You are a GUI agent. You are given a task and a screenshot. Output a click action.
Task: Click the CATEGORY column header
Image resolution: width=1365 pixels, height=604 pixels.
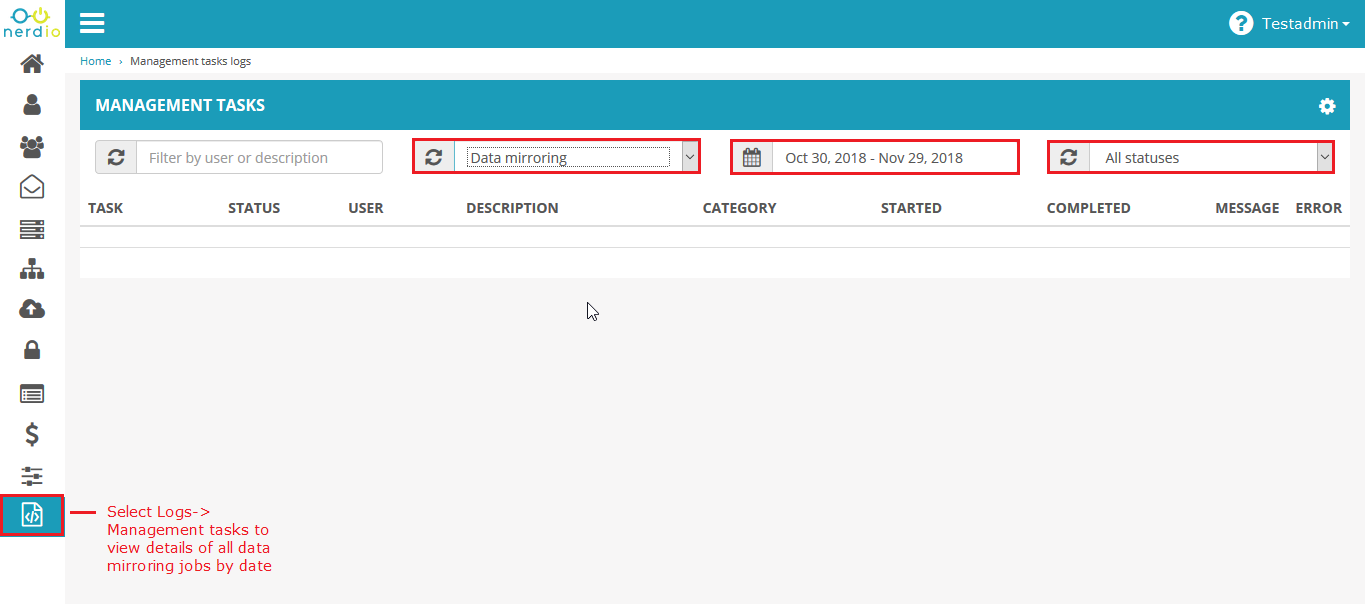pyautogui.click(x=739, y=208)
